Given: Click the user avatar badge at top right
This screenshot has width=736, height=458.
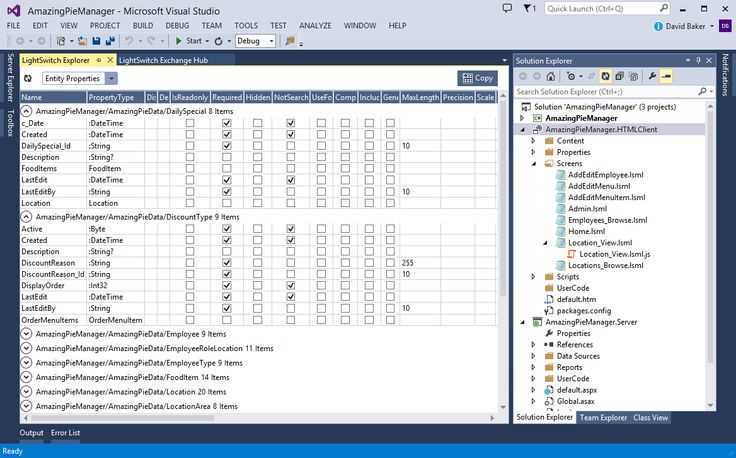Looking at the screenshot, I should 726,26.
